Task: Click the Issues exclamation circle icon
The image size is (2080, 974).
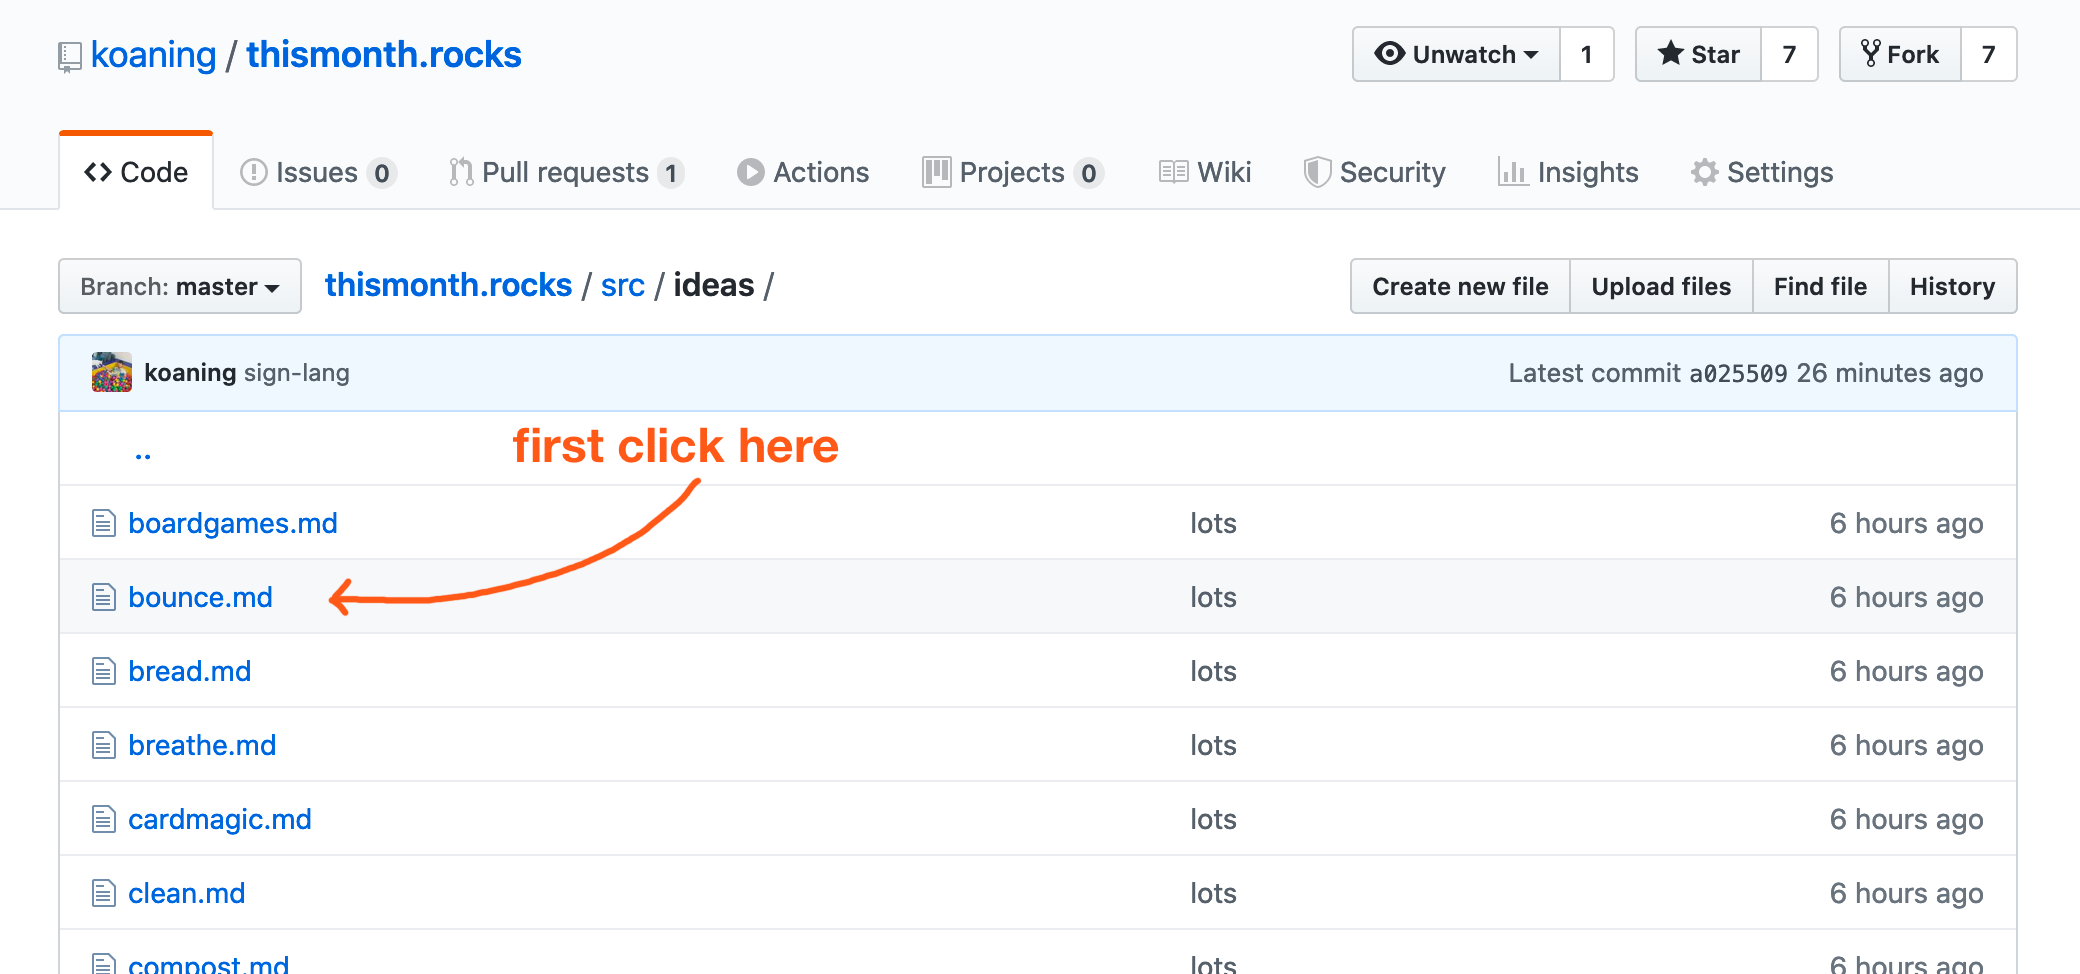Action: (254, 172)
